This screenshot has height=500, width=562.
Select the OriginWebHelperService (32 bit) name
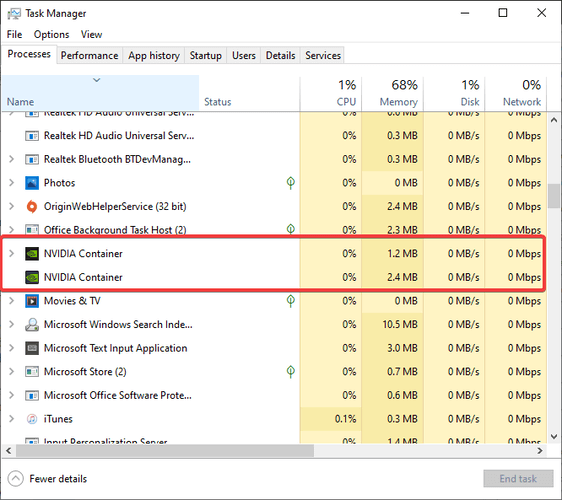pyautogui.click(x=115, y=207)
